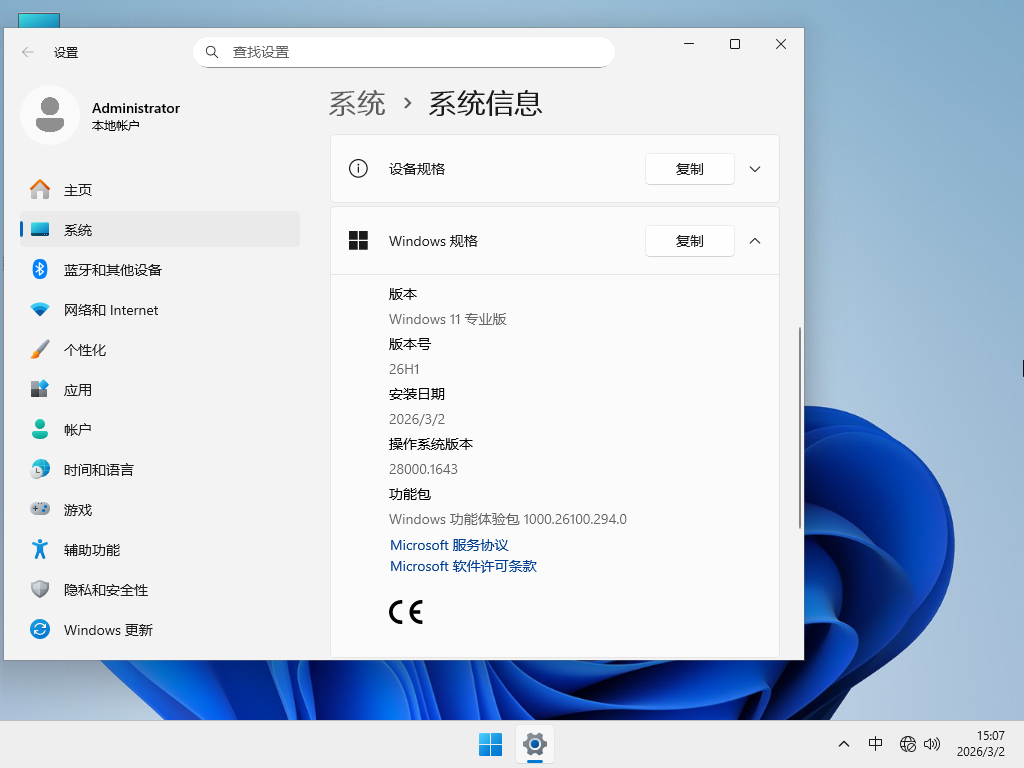
Task: Click the 查找设置 search box
Action: coord(404,51)
